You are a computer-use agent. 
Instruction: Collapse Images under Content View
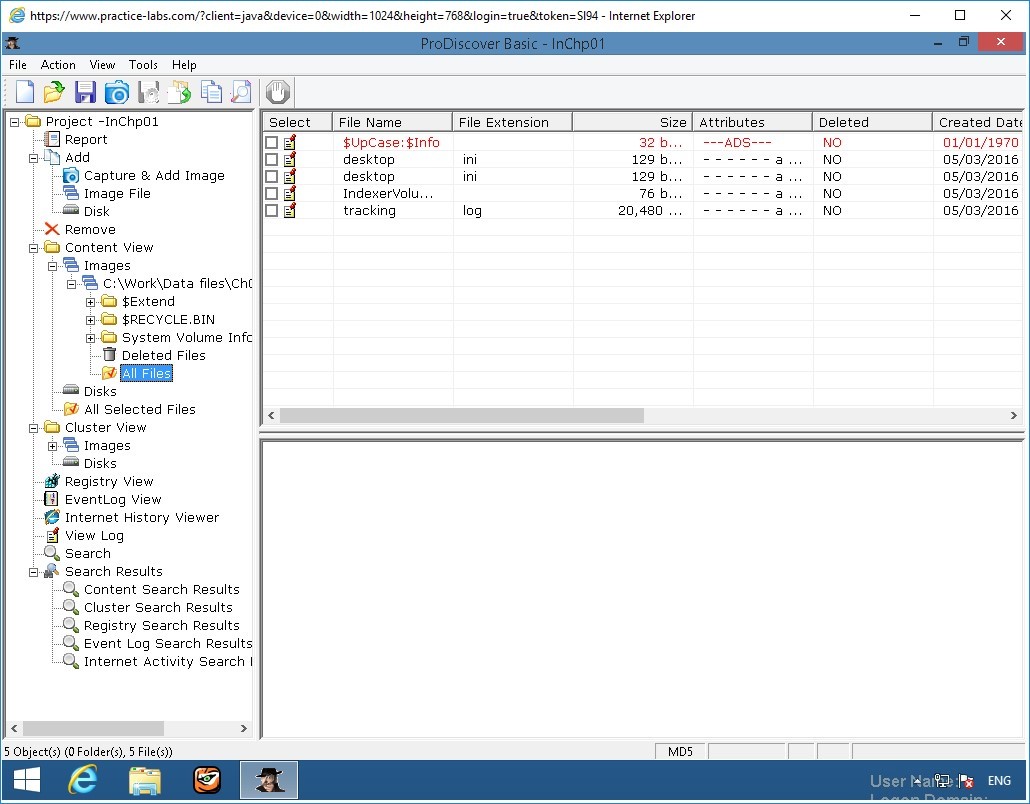(53, 266)
